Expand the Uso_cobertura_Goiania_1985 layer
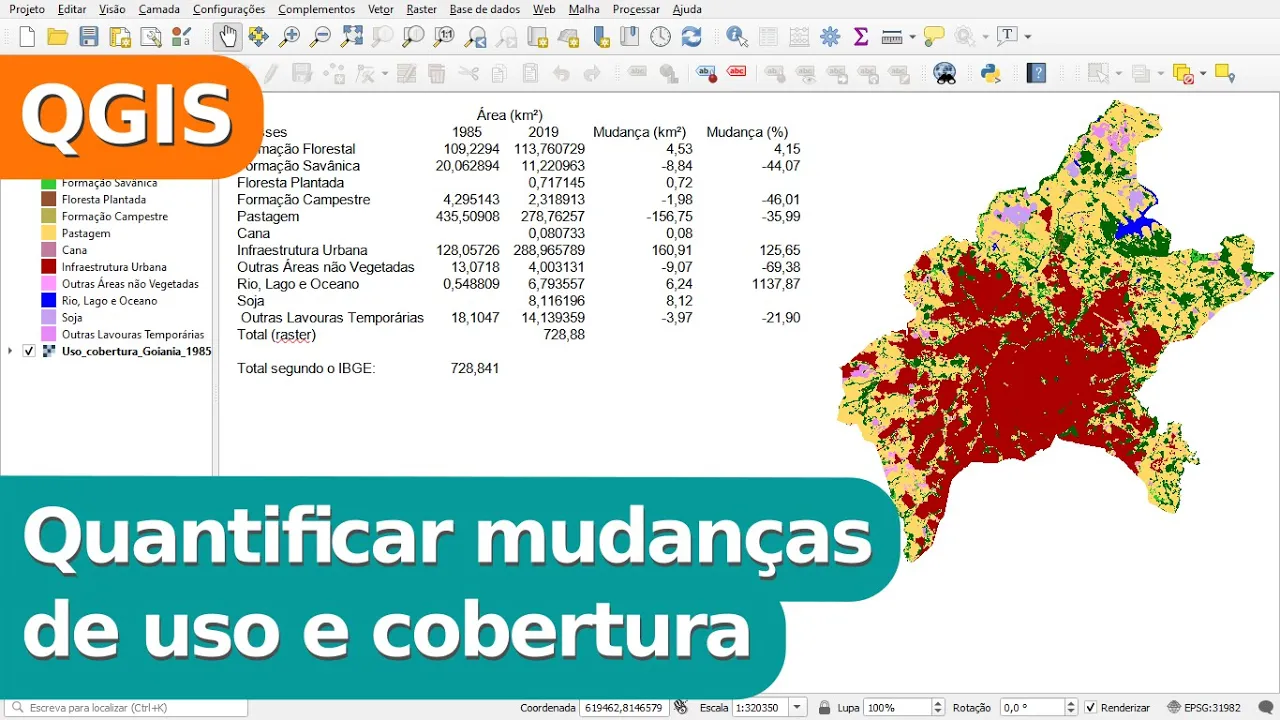Viewport: 1280px width, 720px height. [11, 351]
